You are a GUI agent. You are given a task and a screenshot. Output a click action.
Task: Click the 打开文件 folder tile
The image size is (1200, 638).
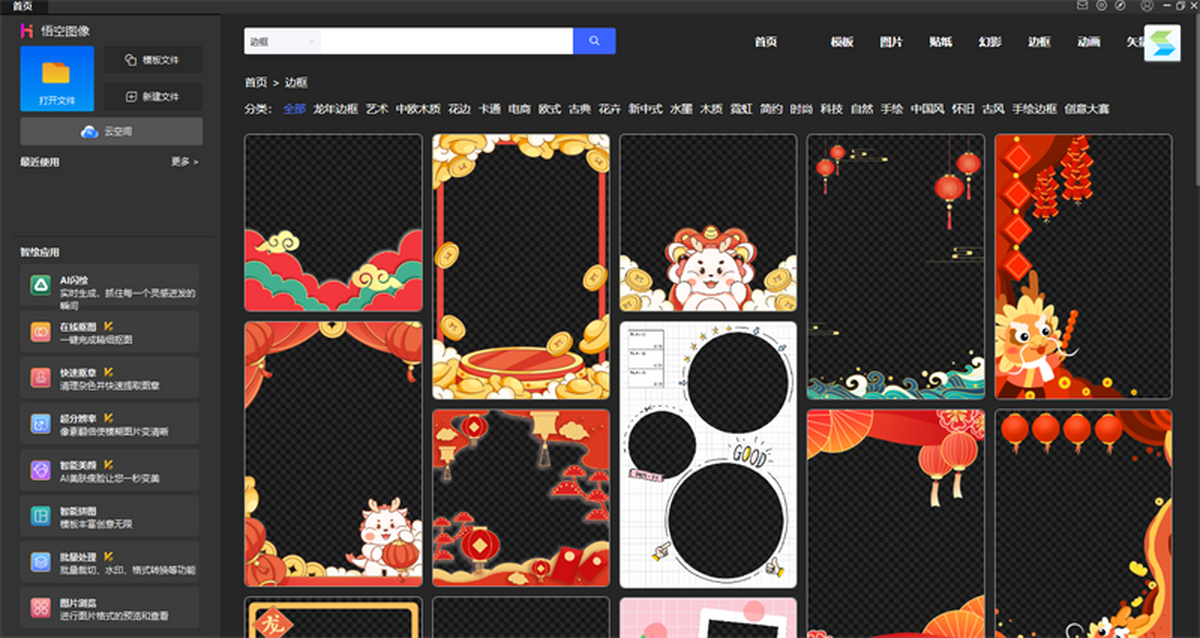tap(57, 78)
